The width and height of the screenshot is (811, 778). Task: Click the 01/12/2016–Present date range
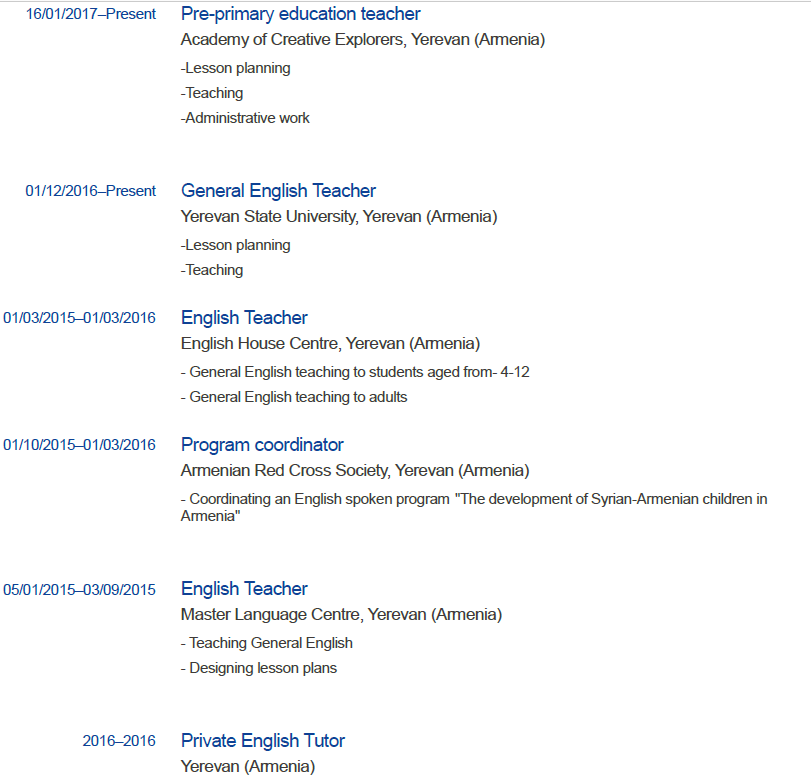click(x=91, y=191)
